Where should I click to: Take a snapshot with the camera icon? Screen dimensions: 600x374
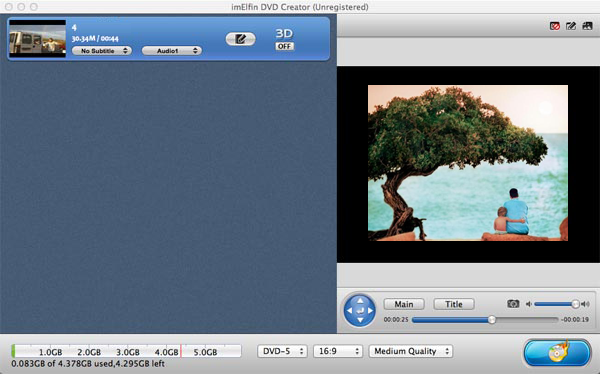click(x=513, y=304)
